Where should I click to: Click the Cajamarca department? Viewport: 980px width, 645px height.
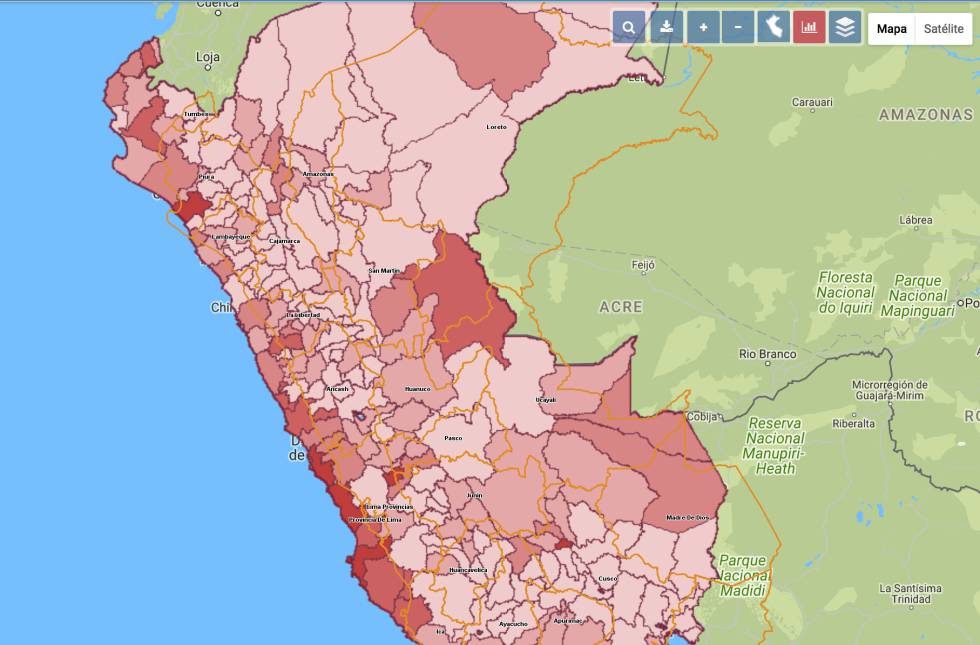(x=286, y=243)
